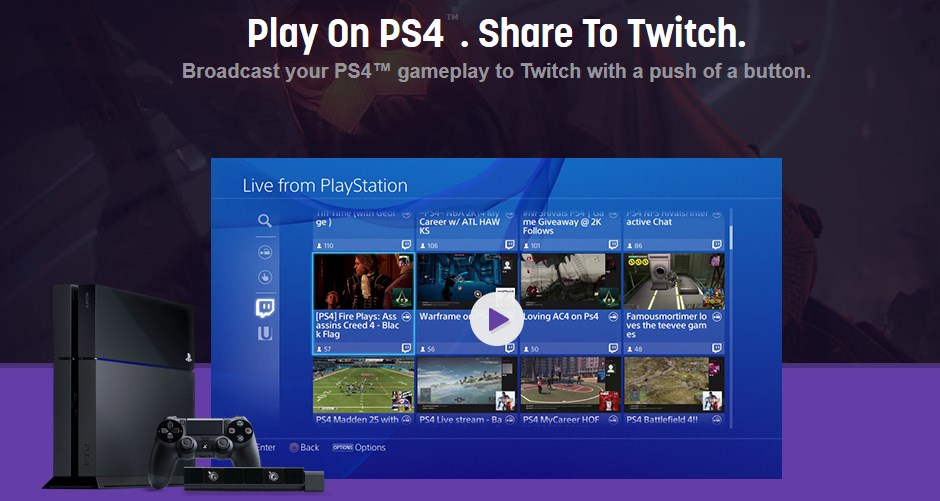Open the Warframe stream thumbnail

click(467, 281)
